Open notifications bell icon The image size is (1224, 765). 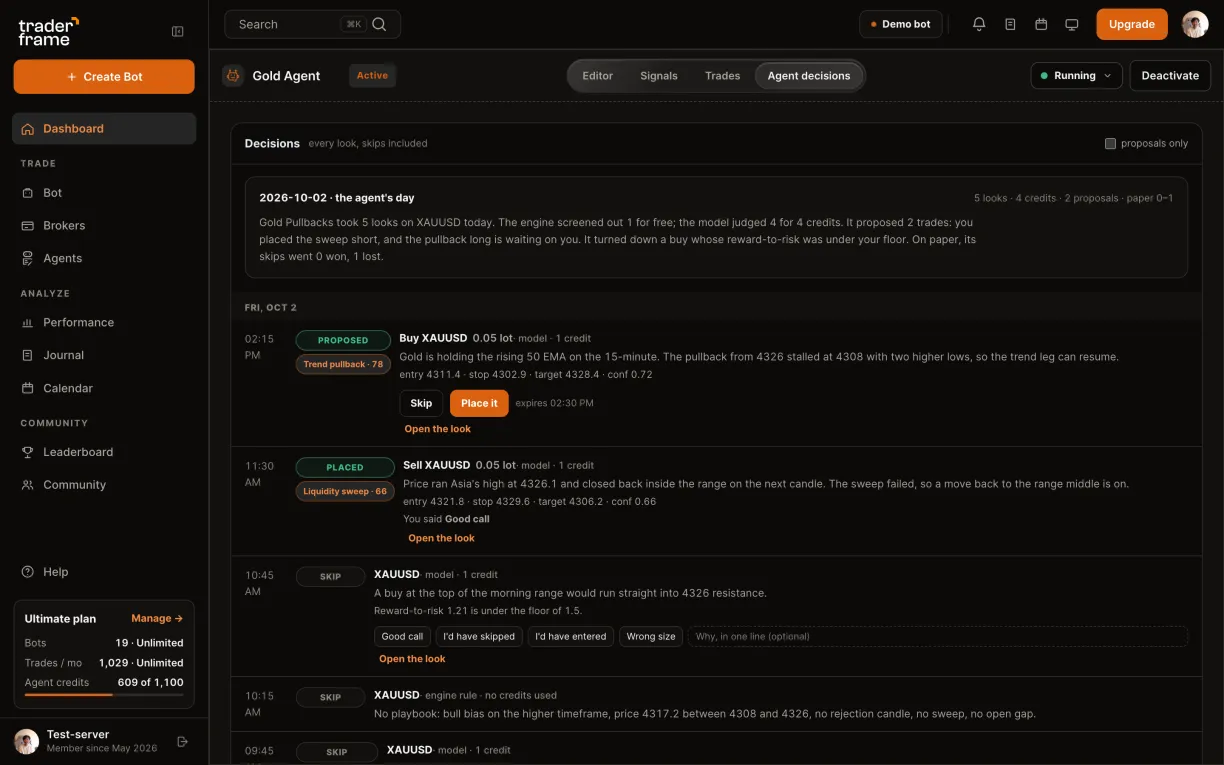coord(979,24)
